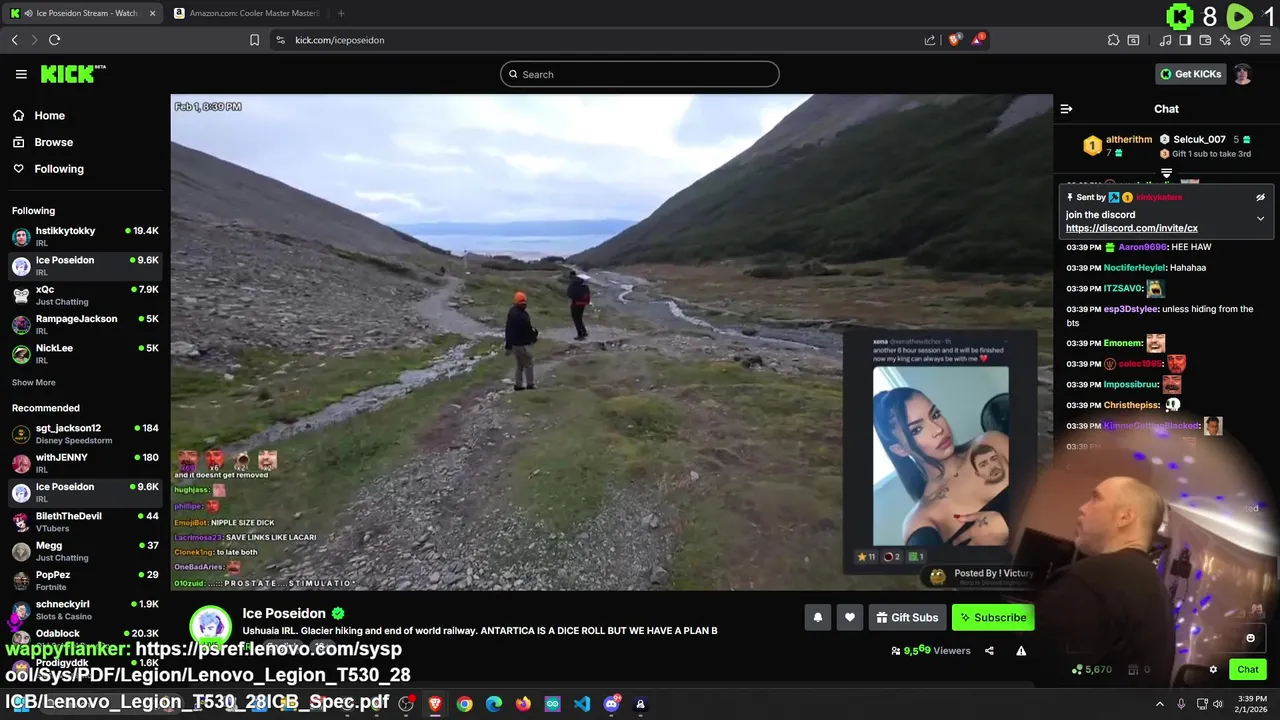Follow the channel with the heart button

pos(850,618)
